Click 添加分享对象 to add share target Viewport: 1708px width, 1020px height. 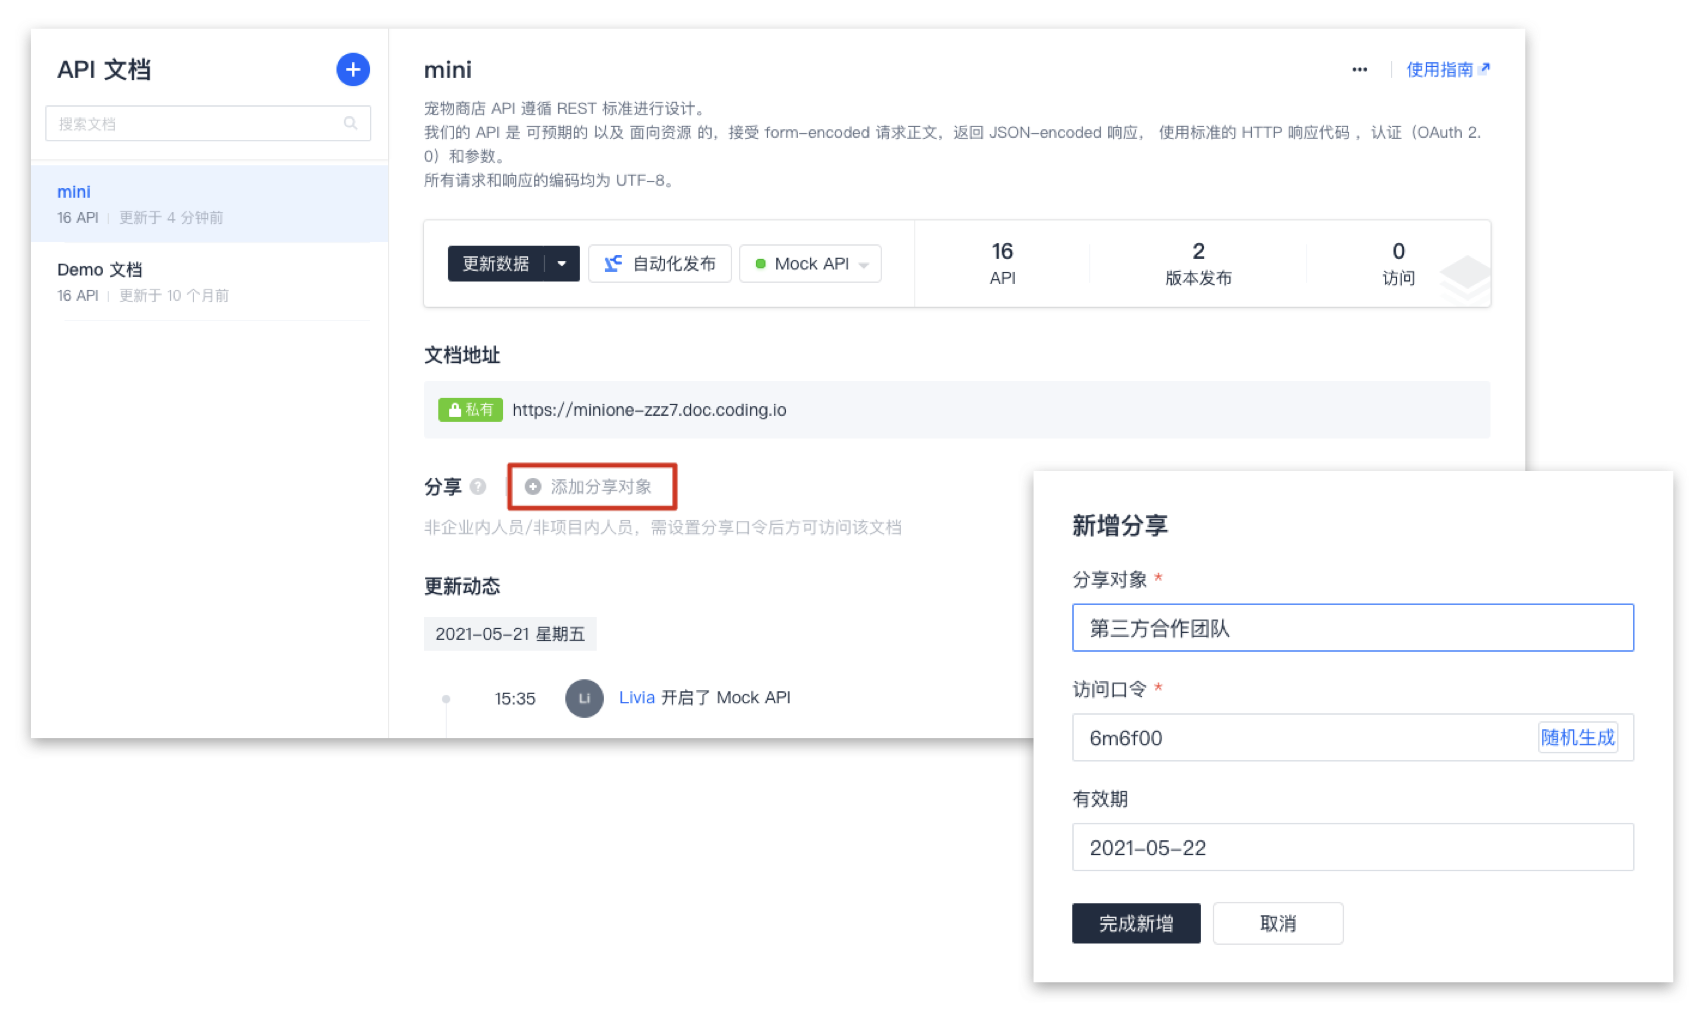[592, 487]
